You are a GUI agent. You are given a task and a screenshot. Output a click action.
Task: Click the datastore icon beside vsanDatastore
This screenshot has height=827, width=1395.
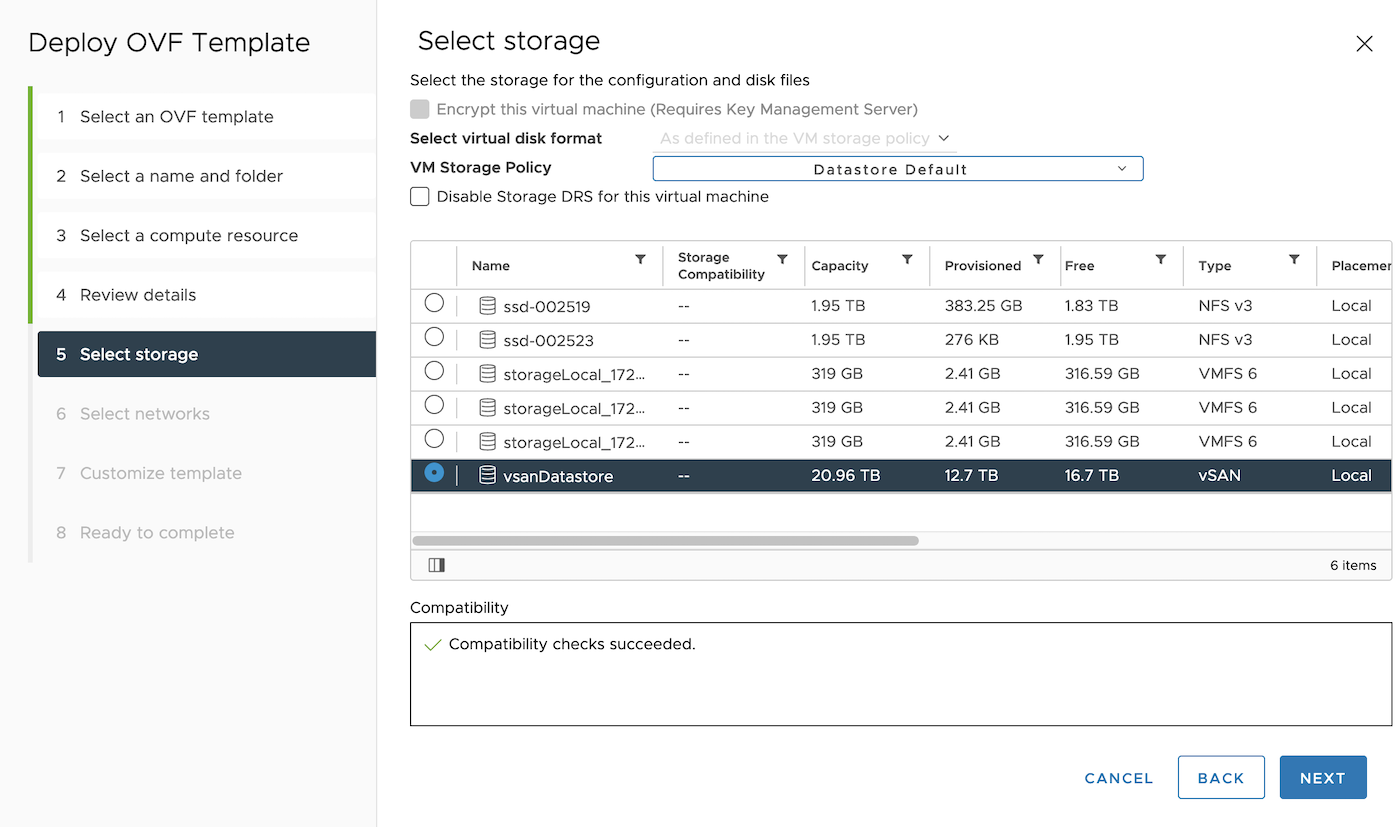coord(487,475)
